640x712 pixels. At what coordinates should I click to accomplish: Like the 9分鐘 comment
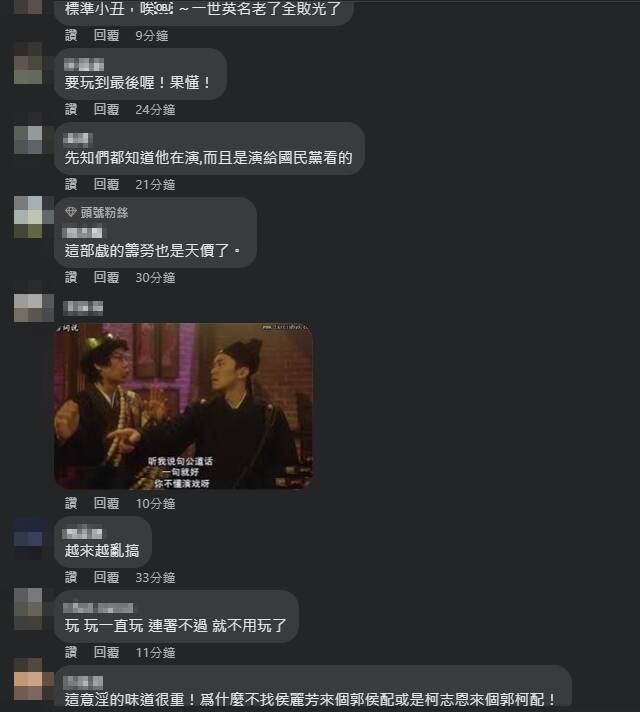coord(71,35)
